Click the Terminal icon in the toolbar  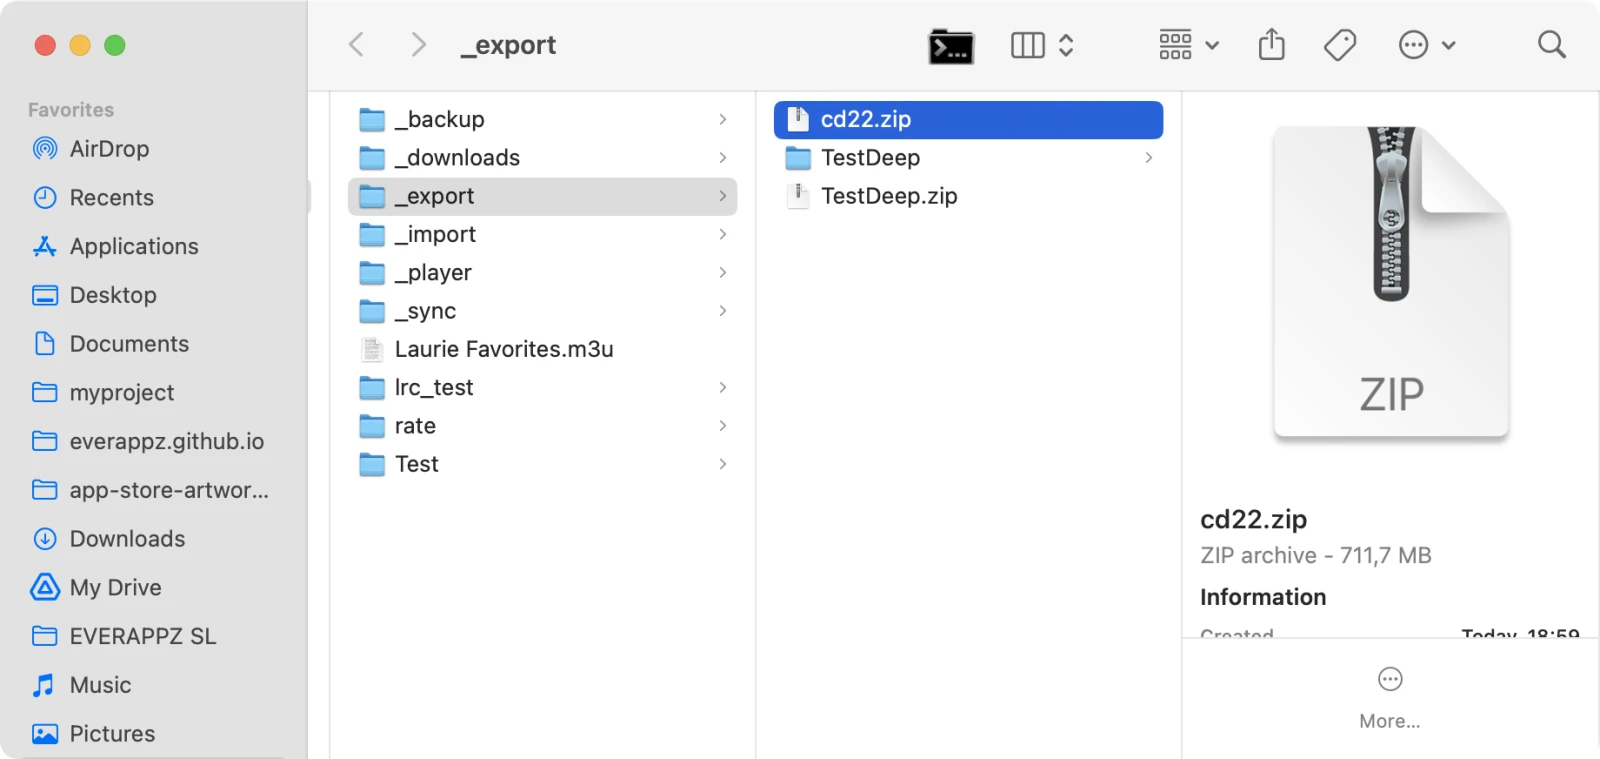click(950, 46)
